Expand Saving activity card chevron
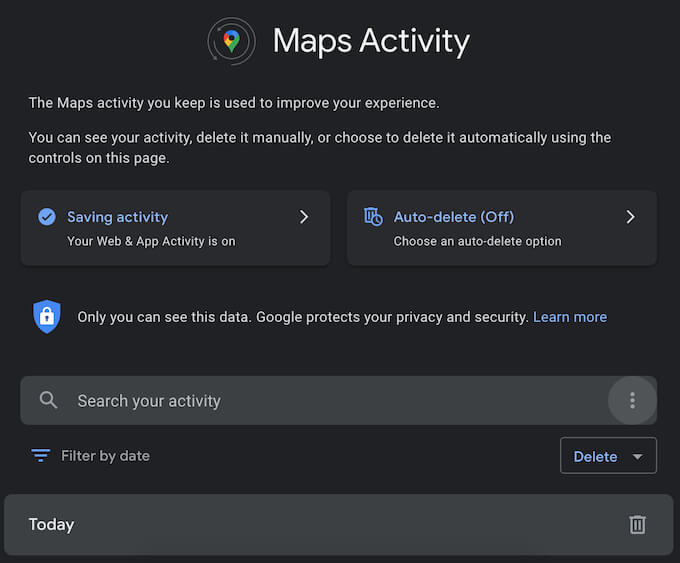 point(304,217)
